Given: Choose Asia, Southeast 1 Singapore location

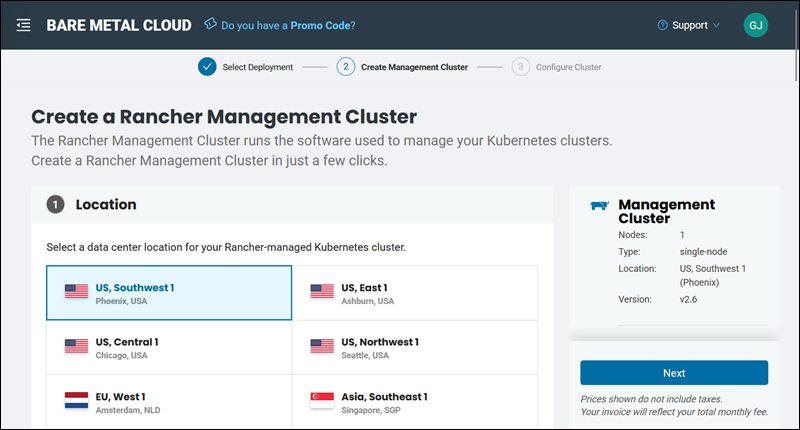Looking at the screenshot, I should coord(415,401).
